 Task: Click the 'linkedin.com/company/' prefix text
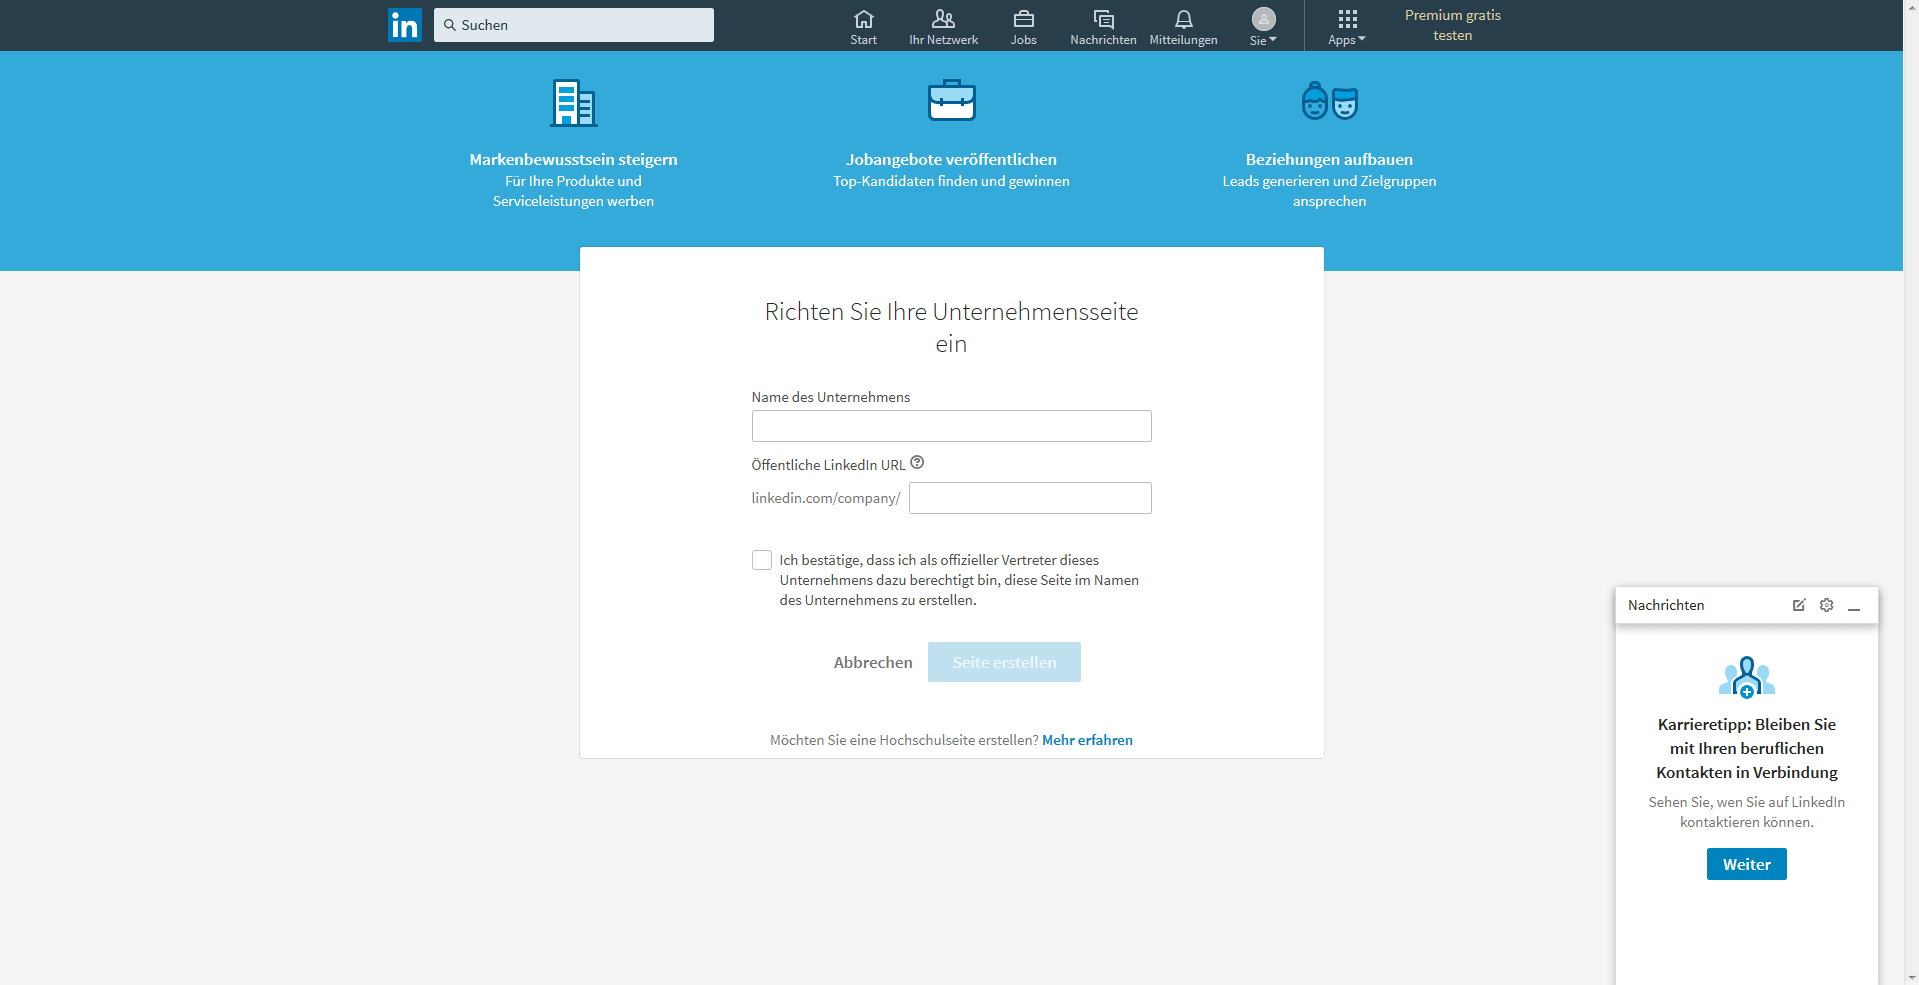tap(826, 498)
